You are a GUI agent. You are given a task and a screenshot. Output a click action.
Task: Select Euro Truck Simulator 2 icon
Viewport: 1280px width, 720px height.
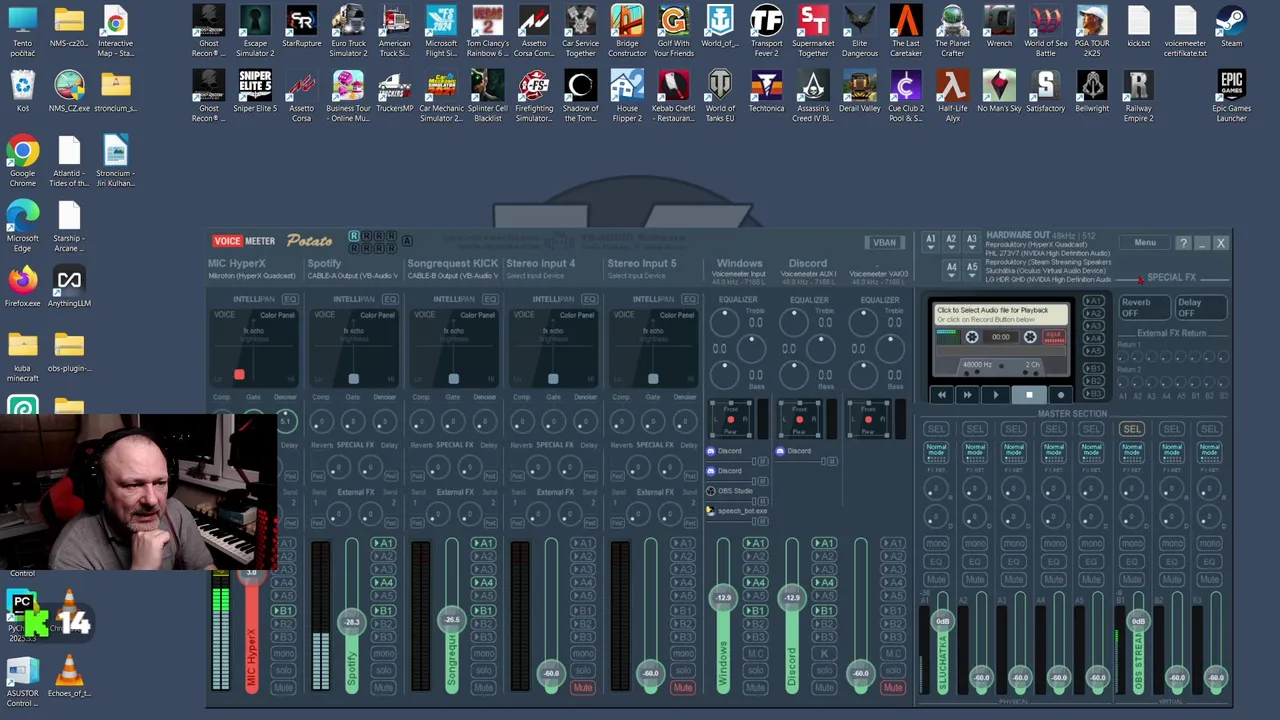348,32
